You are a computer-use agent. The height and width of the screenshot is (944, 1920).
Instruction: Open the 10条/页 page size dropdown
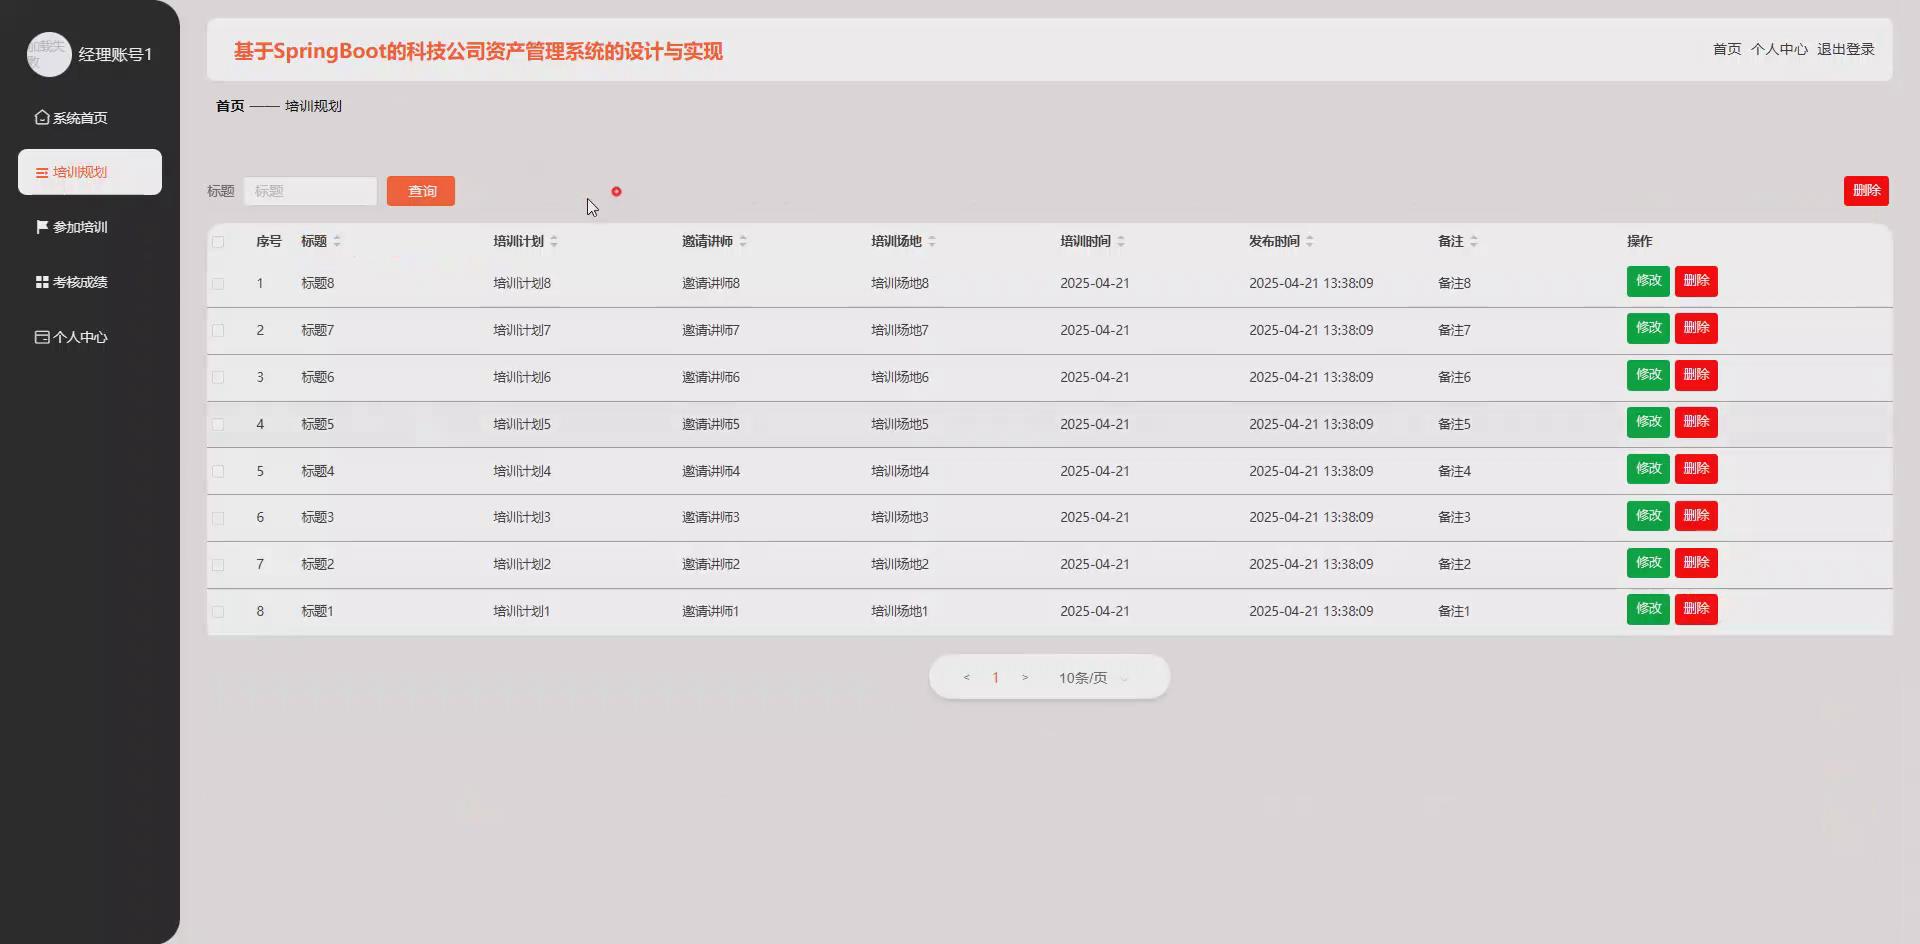click(x=1094, y=678)
